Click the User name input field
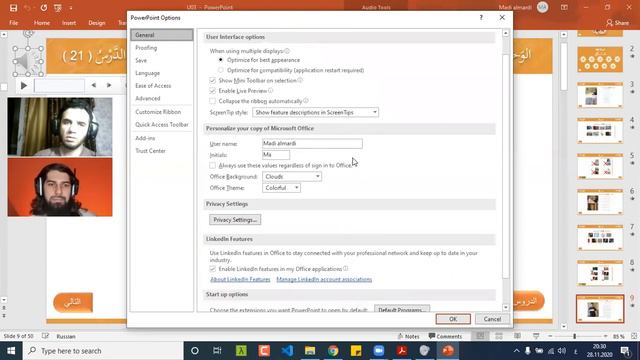This screenshot has height=360, width=640. [x=312, y=143]
